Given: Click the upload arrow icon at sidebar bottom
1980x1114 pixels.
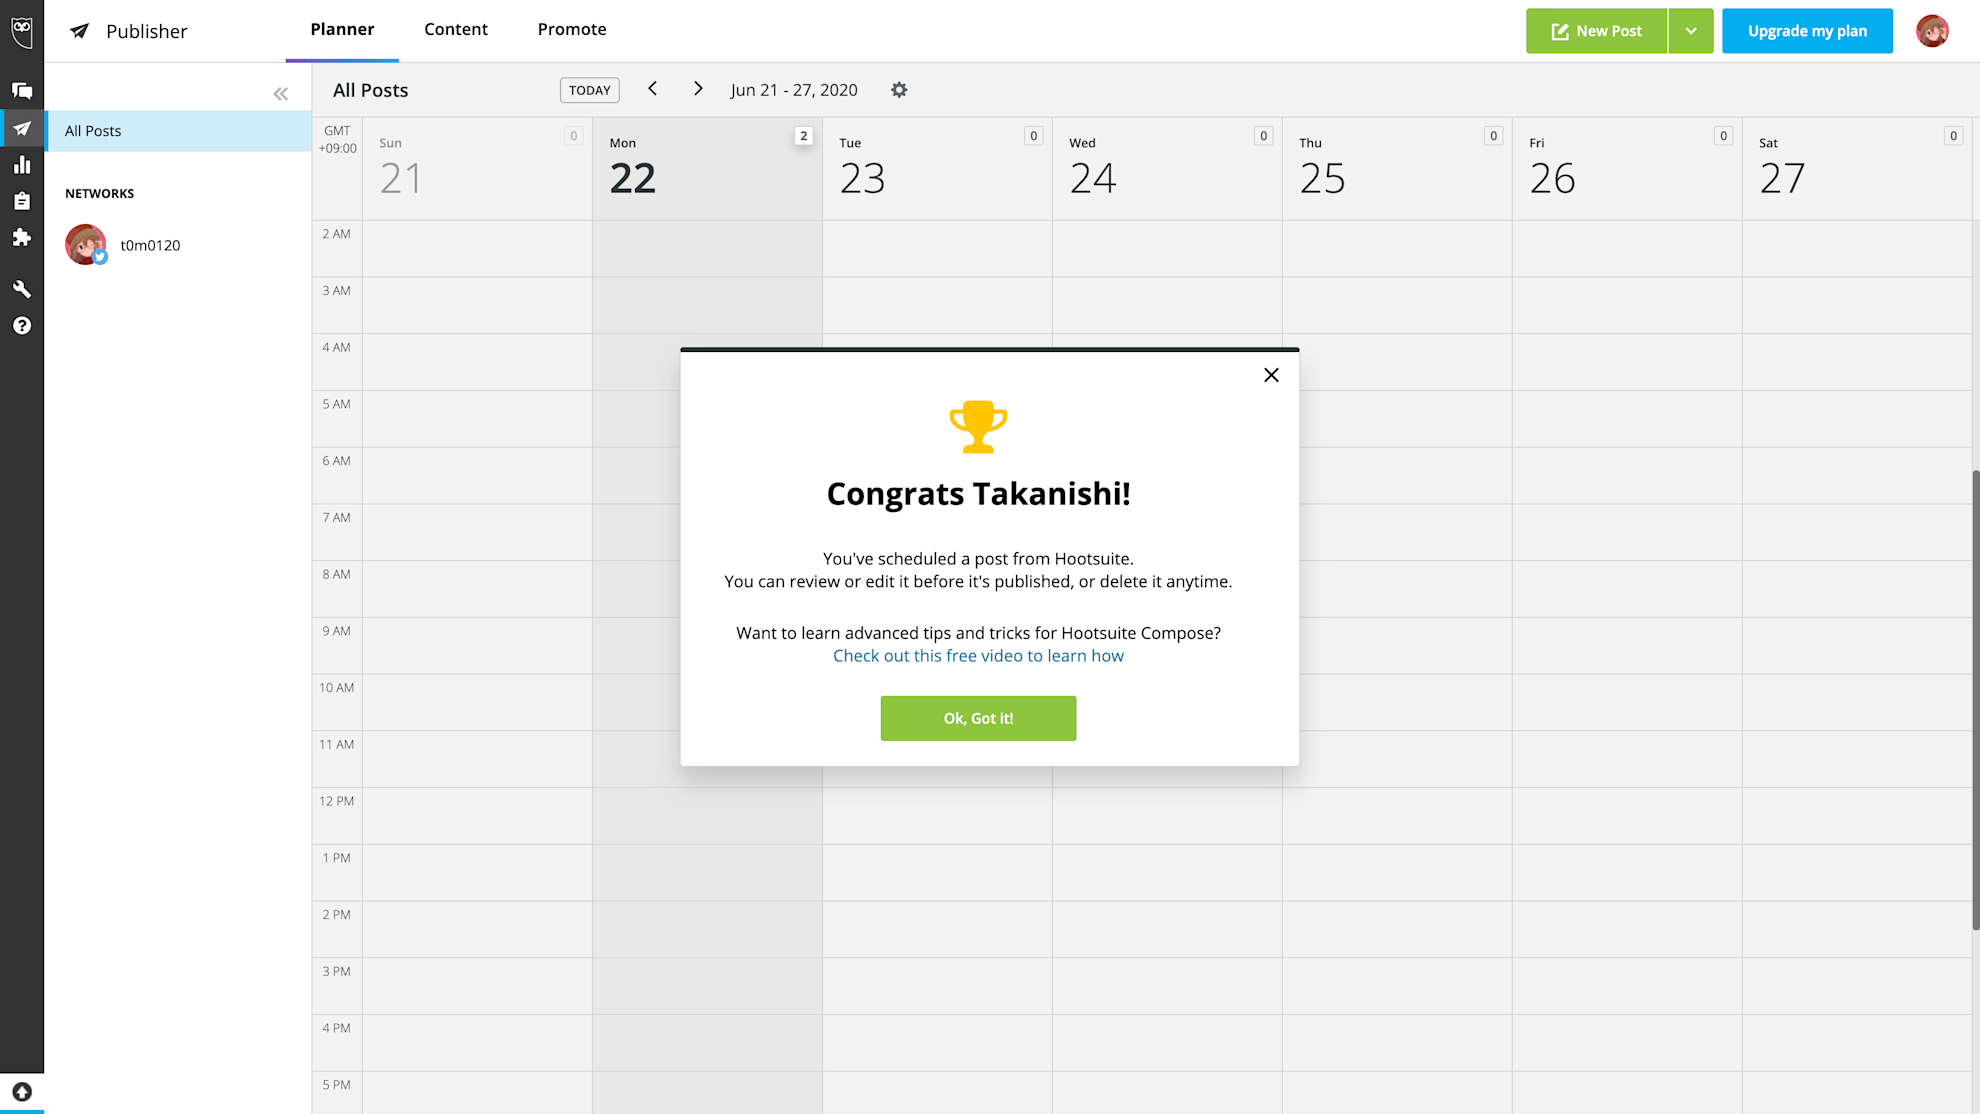Looking at the screenshot, I should click(x=22, y=1092).
